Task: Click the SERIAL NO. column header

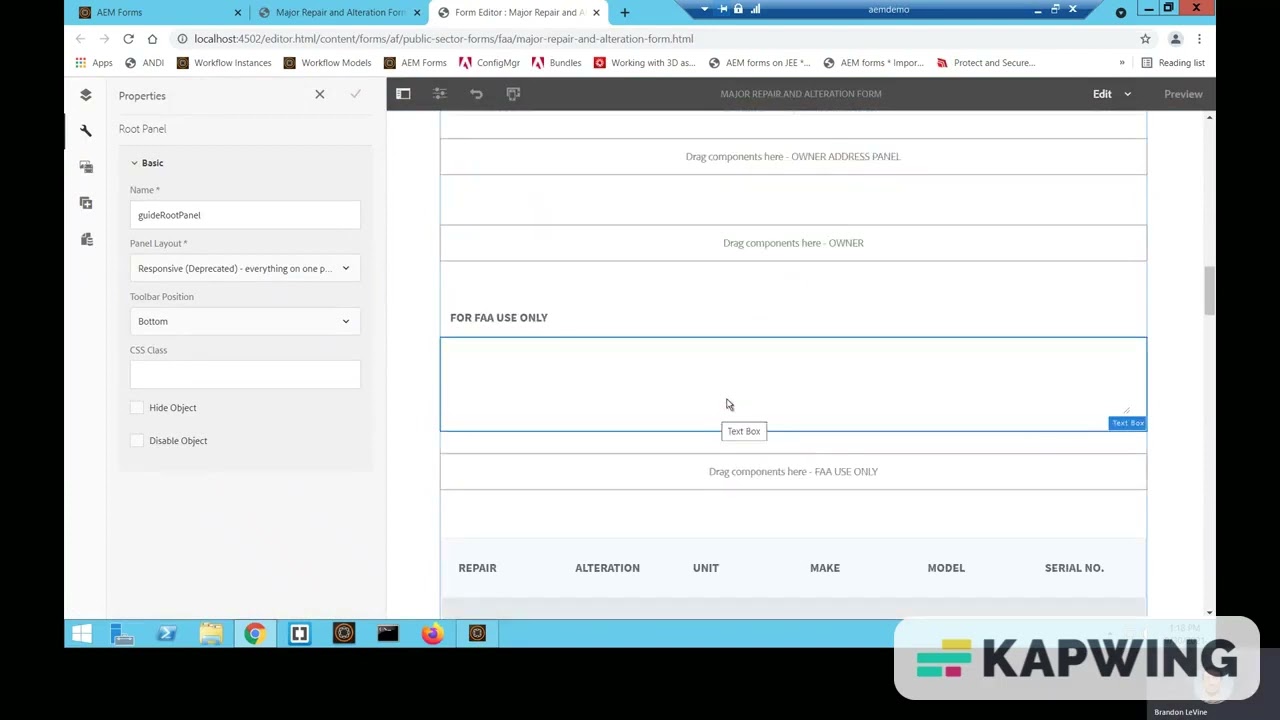Action: pos(1074,568)
